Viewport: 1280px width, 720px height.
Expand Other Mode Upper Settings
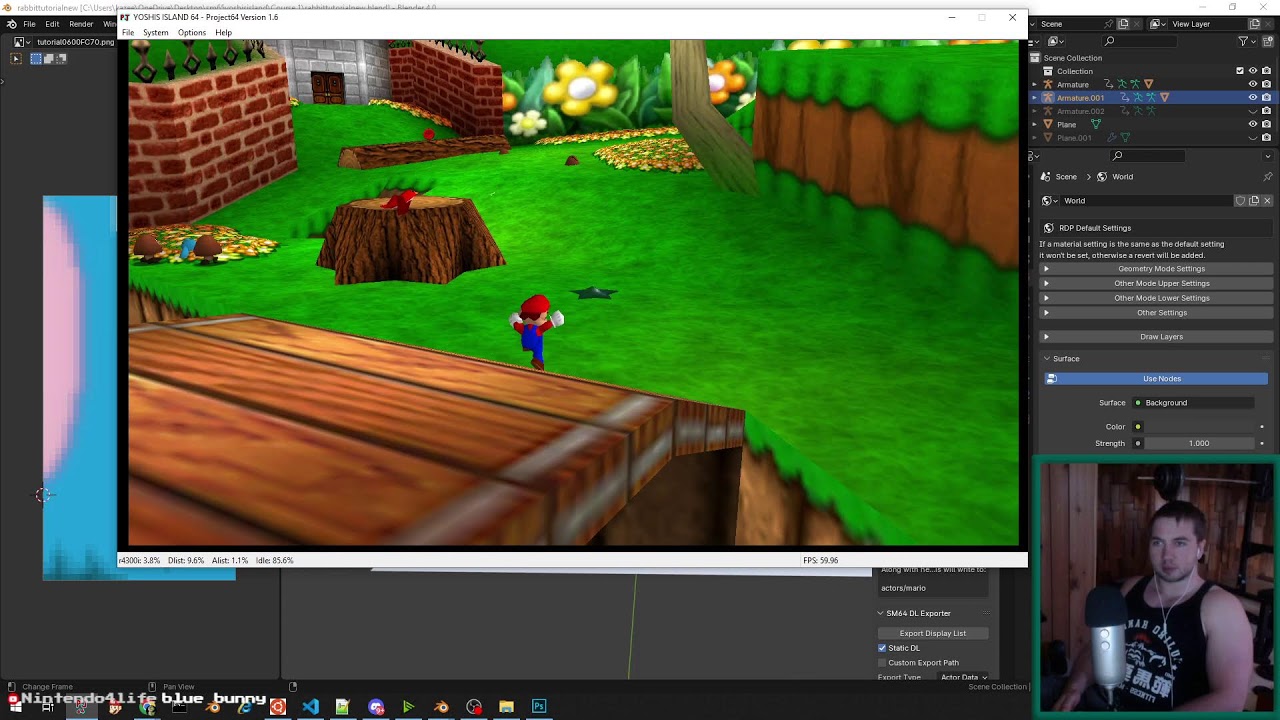pos(1154,283)
